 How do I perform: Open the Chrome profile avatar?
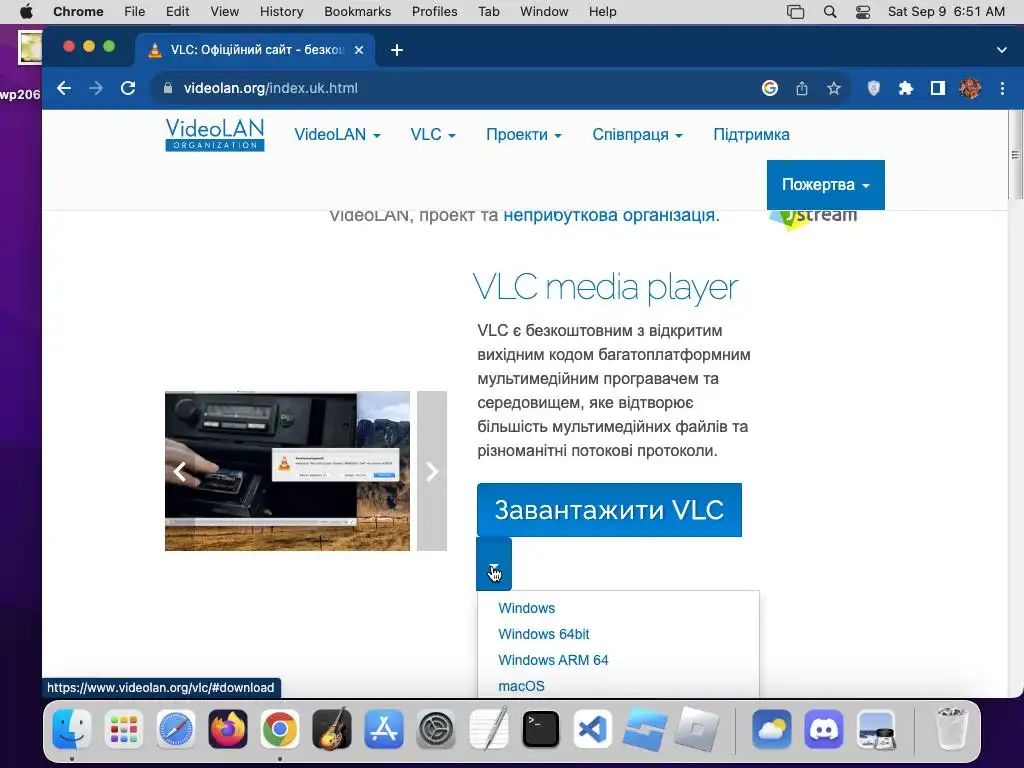pos(970,88)
